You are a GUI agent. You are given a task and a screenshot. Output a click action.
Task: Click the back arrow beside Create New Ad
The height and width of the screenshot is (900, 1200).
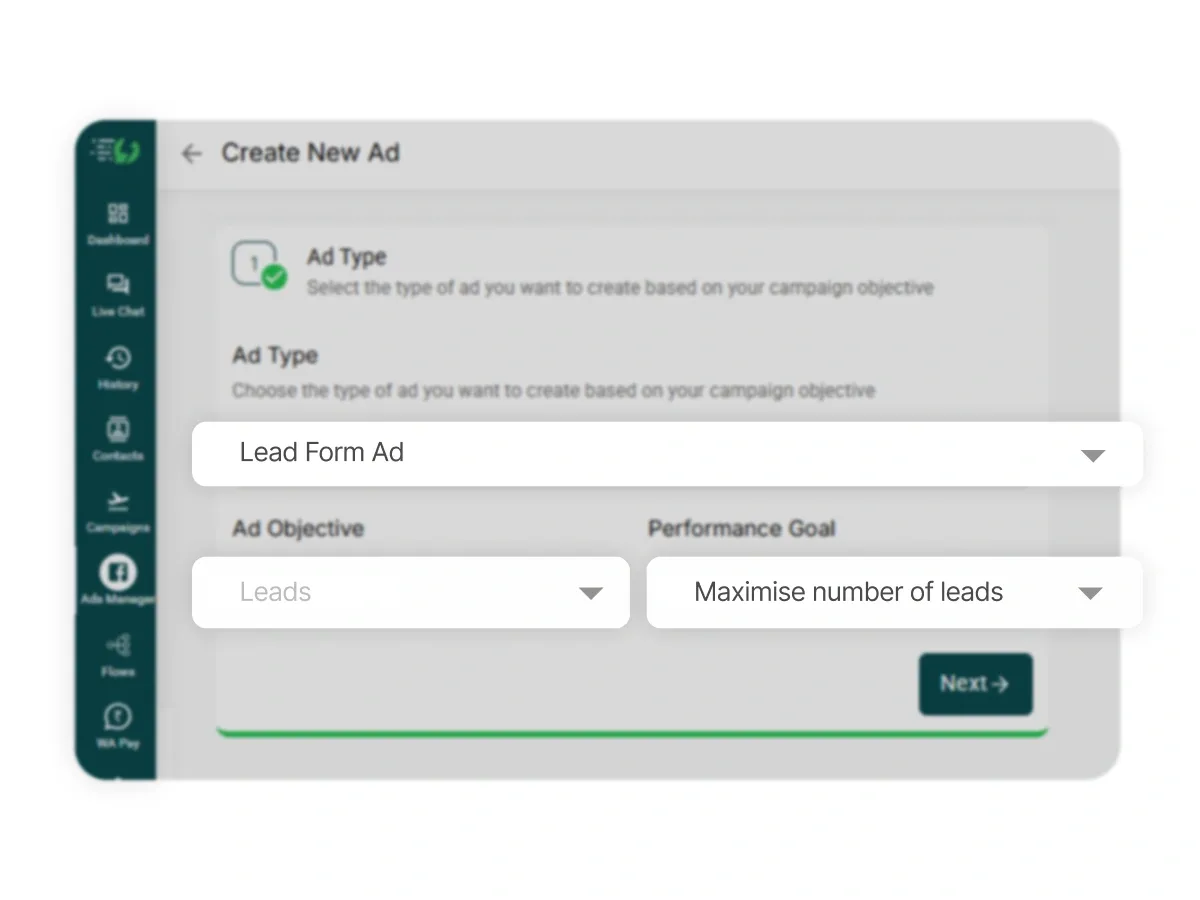(x=191, y=153)
